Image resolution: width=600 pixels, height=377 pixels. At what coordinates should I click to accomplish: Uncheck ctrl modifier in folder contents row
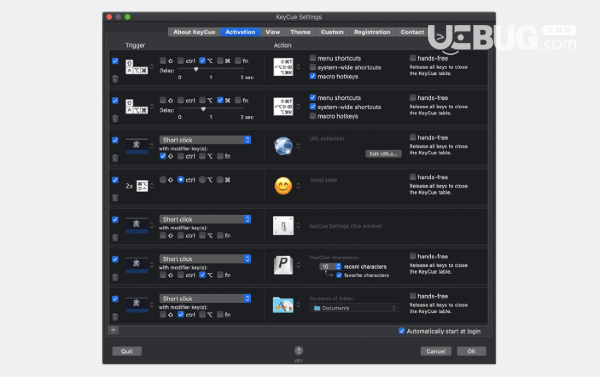[x=181, y=315]
